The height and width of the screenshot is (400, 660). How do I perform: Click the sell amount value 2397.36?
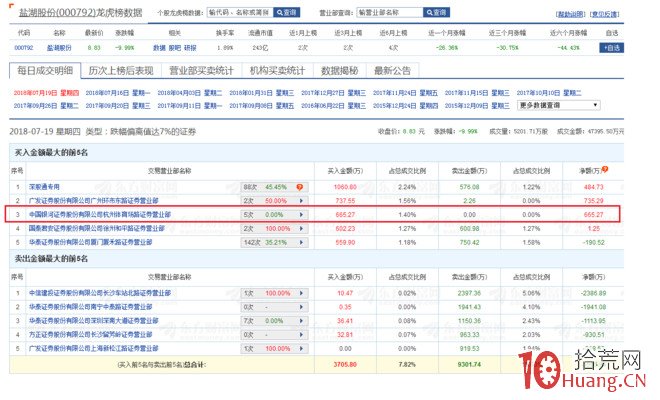point(469,293)
